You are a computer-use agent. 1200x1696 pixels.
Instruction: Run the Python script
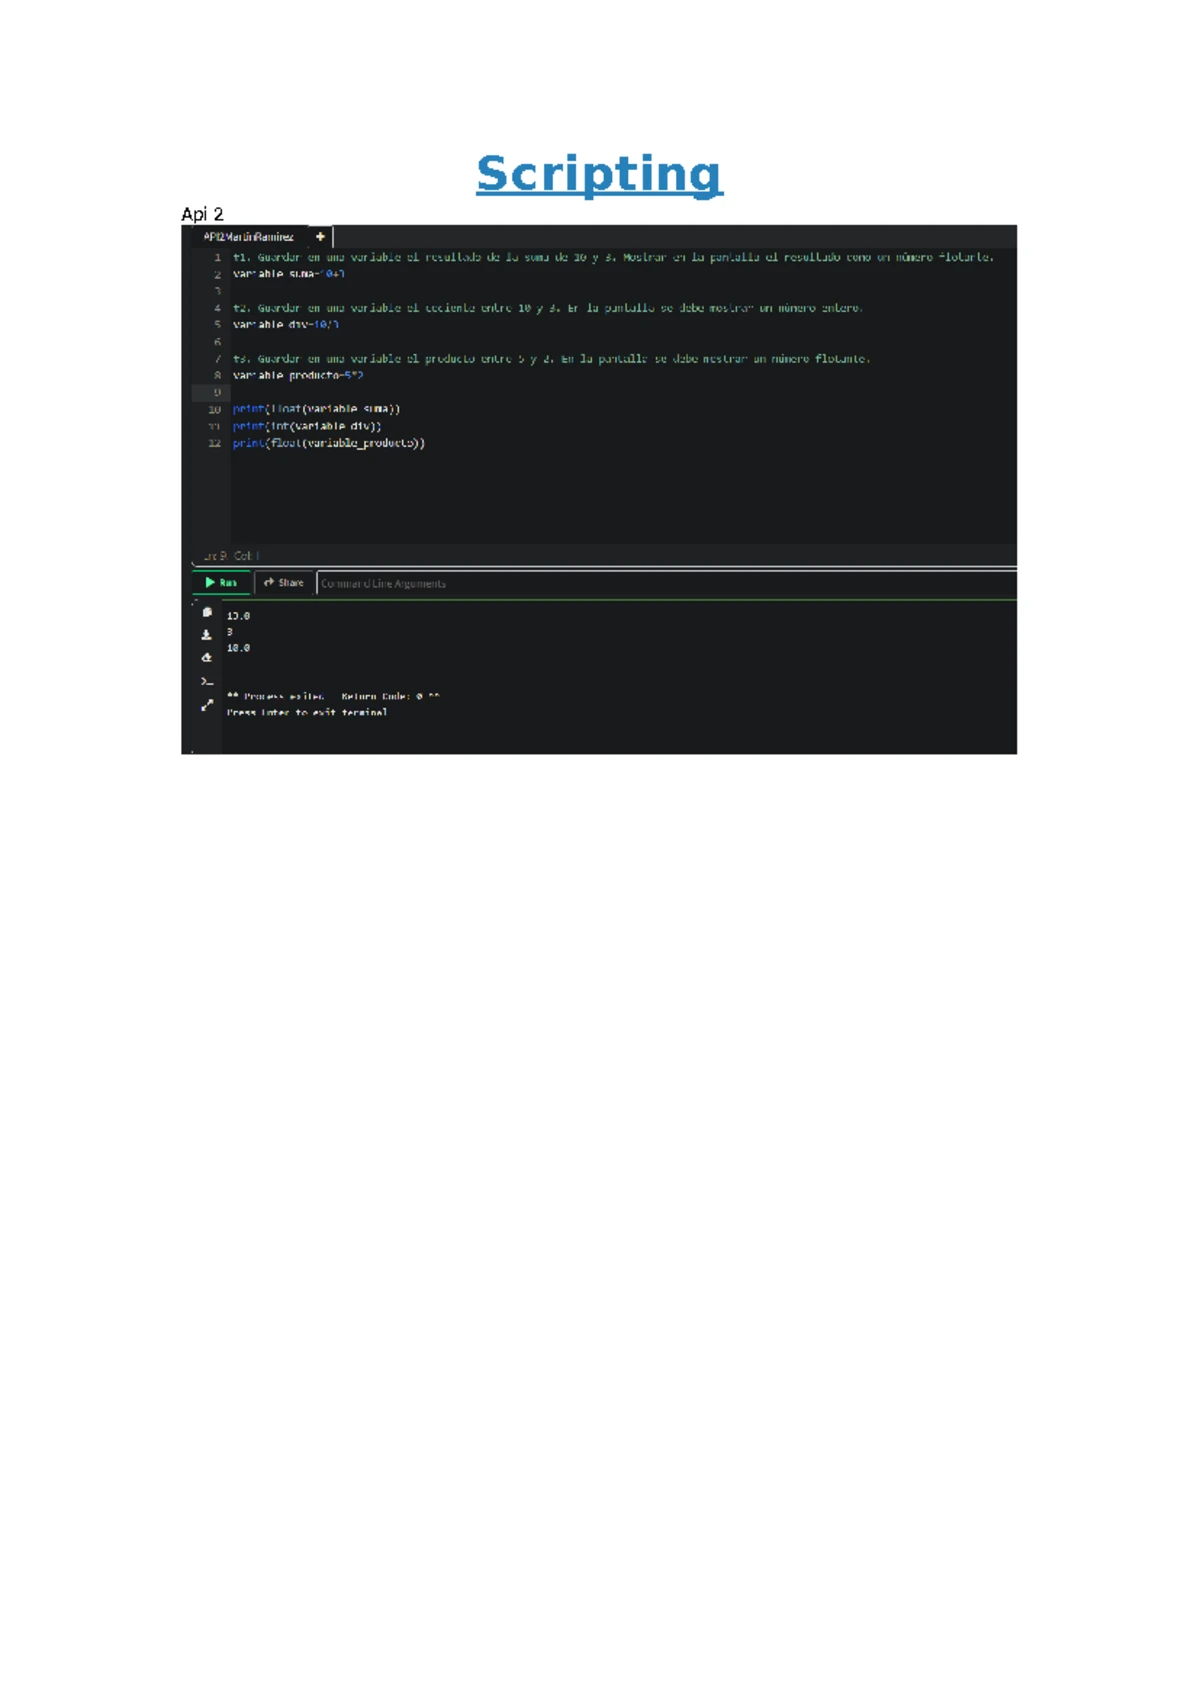coord(221,583)
